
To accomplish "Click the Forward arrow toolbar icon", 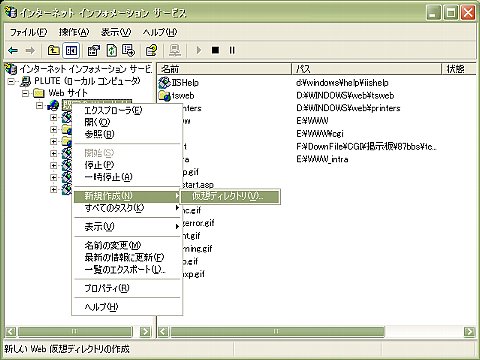I will [x=30, y=50].
